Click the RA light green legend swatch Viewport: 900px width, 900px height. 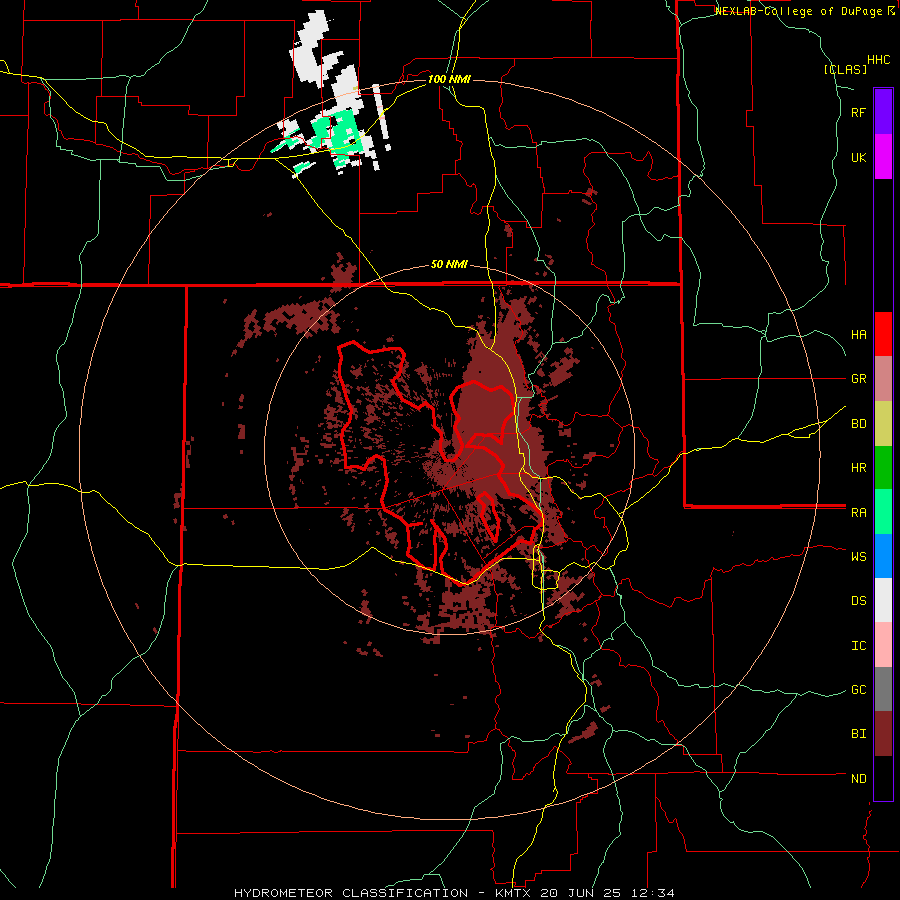[x=883, y=512]
